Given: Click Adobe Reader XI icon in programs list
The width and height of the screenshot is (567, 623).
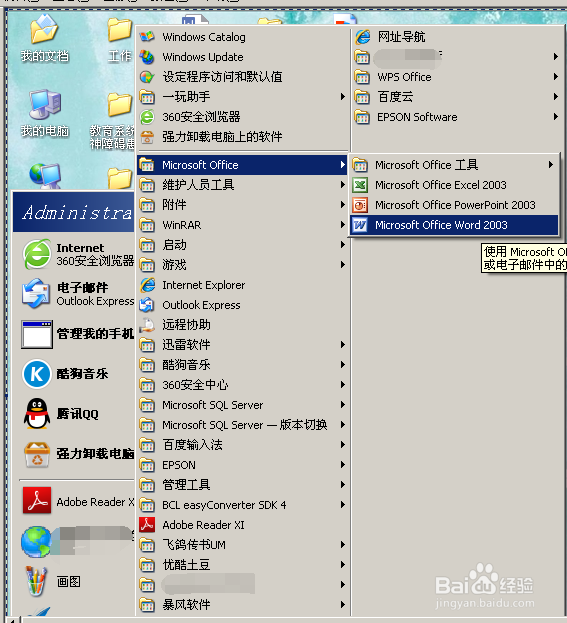Looking at the screenshot, I should click(147, 525).
